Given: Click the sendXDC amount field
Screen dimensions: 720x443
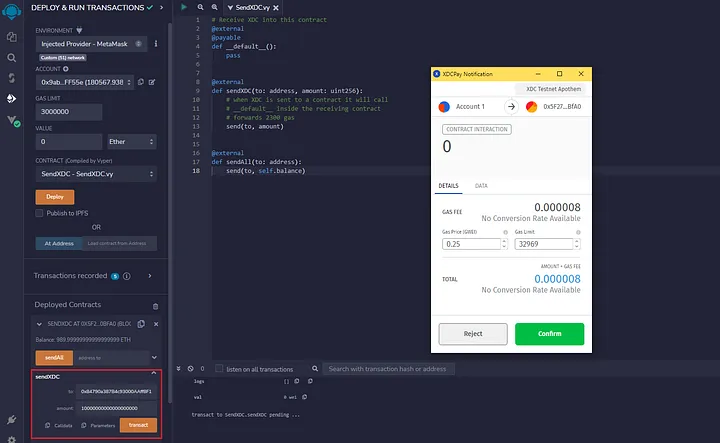Looking at the screenshot, I should click(116, 408).
